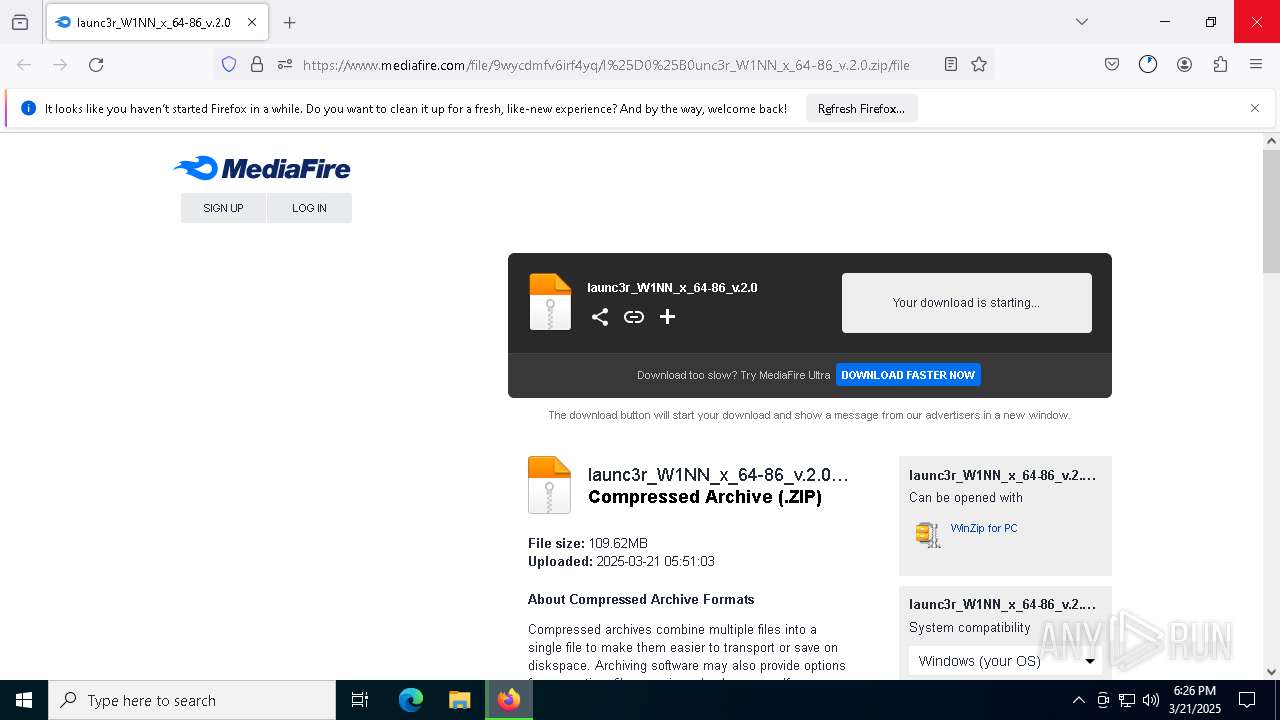Image resolution: width=1280 pixels, height=720 pixels.
Task: Click the tracking protection shield icon
Action: click(x=229, y=65)
